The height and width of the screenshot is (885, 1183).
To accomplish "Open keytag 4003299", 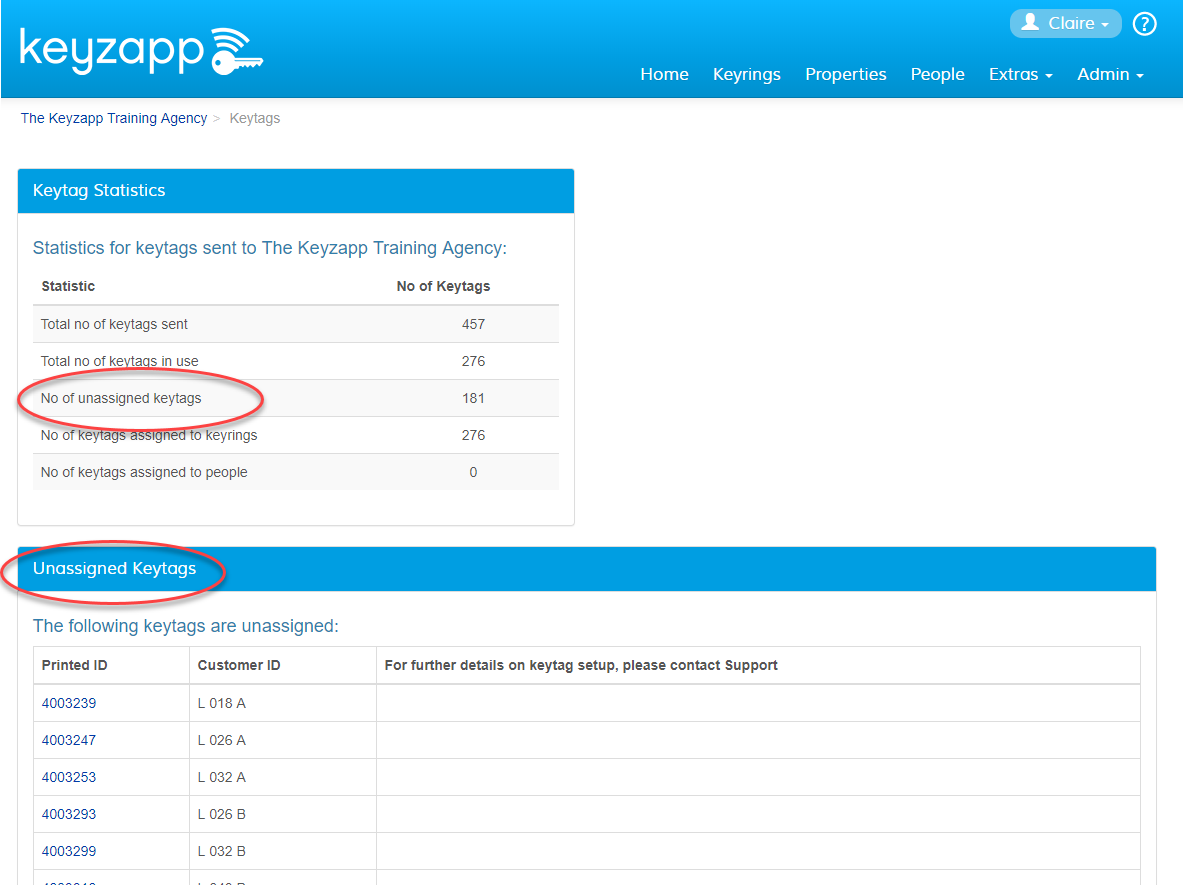I will click(x=69, y=851).
